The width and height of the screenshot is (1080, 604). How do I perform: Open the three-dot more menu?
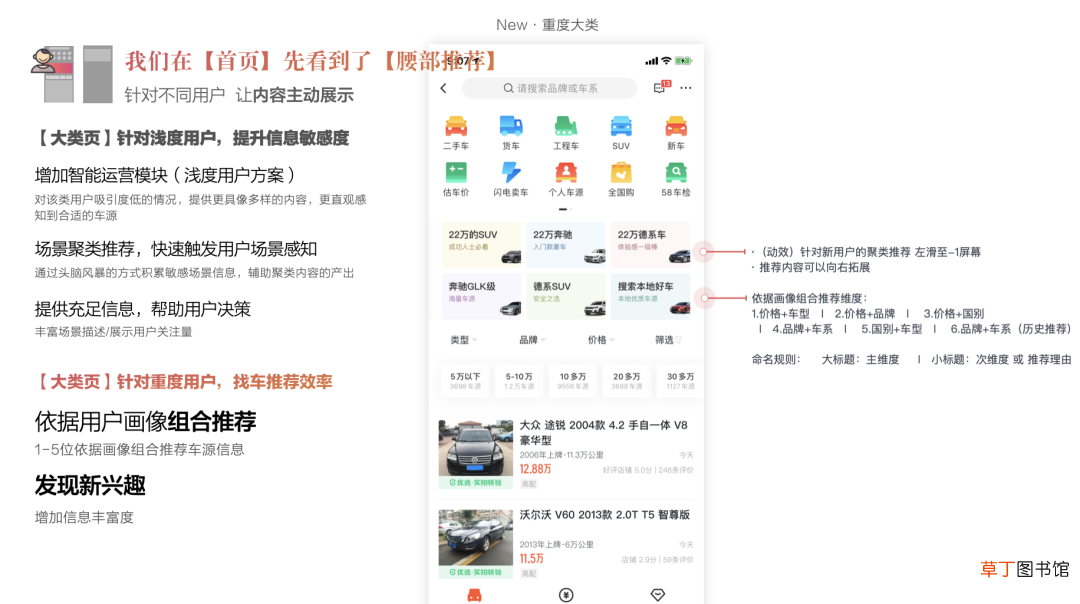[686, 88]
